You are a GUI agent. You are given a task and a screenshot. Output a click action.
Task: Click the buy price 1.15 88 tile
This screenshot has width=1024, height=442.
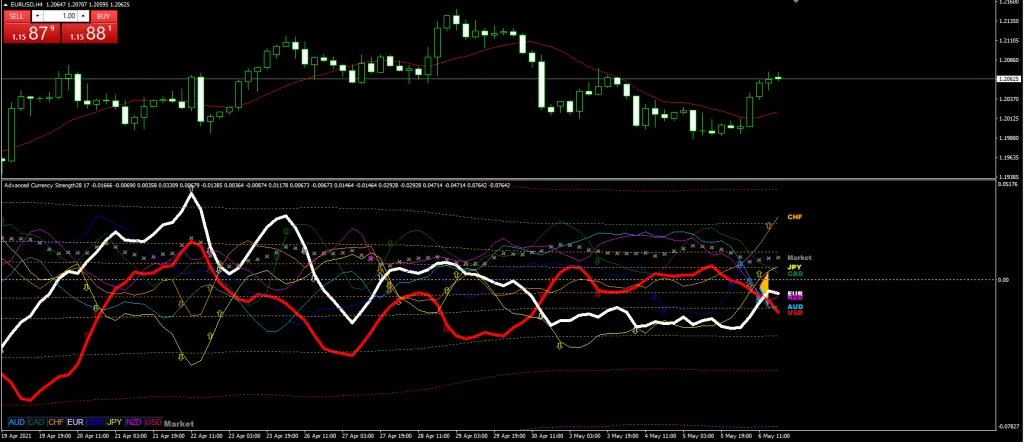pos(91,34)
